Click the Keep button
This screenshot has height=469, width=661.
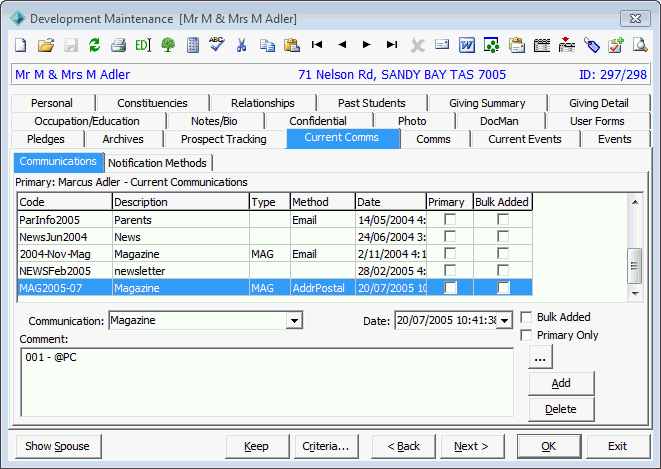(x=257, y=446)
